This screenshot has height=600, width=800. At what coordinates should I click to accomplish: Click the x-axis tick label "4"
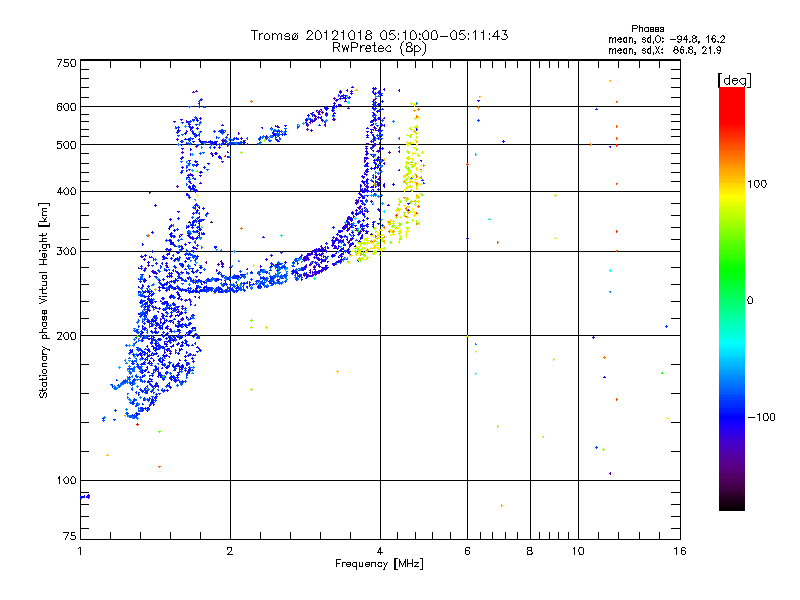coord(380,551)
